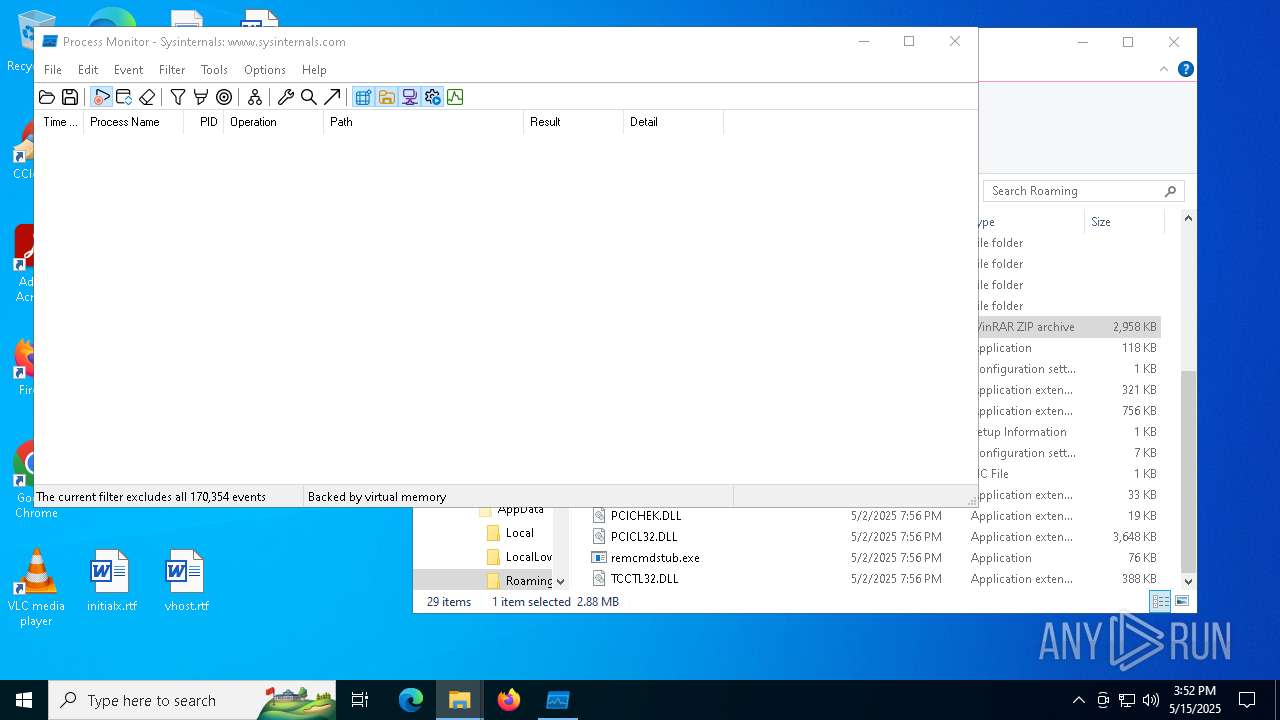The width and height of the screenshot is (1280, 720).
Task: Click Explorer file list scrollbar down arrow
Action: (x=1188, y=581)
